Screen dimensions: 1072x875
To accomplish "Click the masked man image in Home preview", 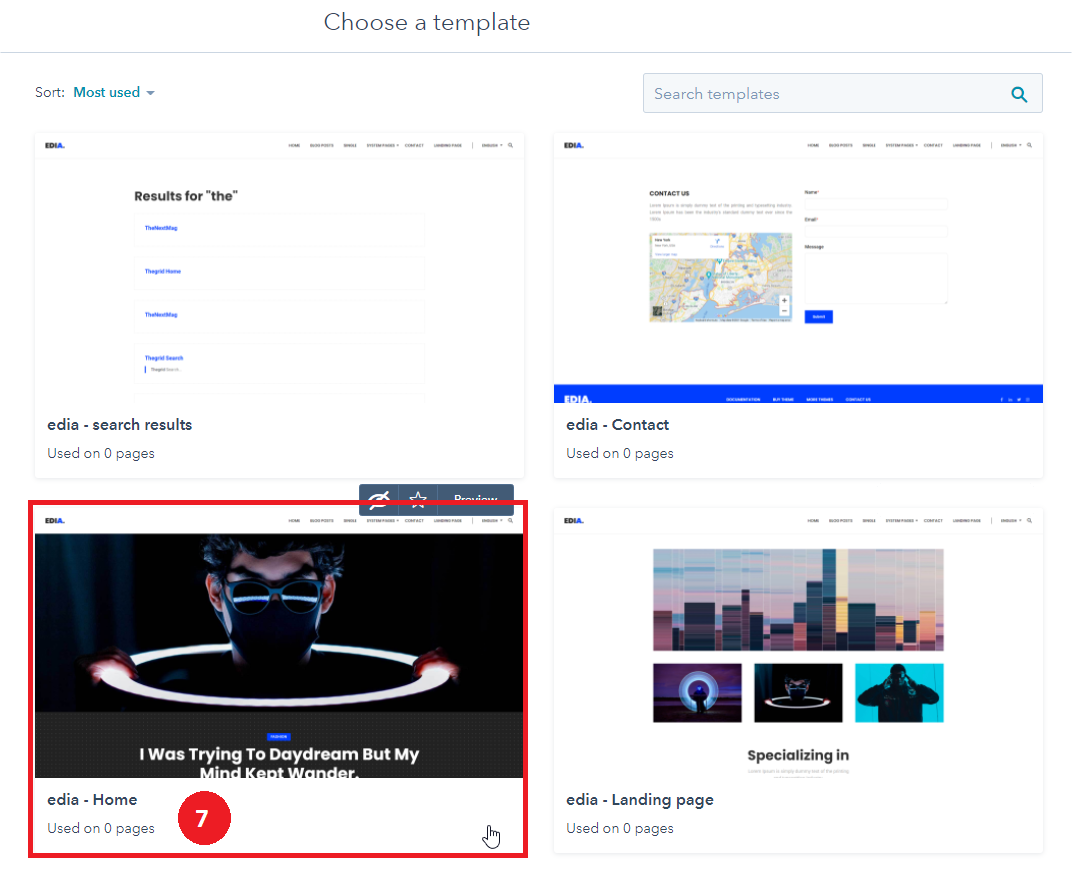I will [279, 620].
